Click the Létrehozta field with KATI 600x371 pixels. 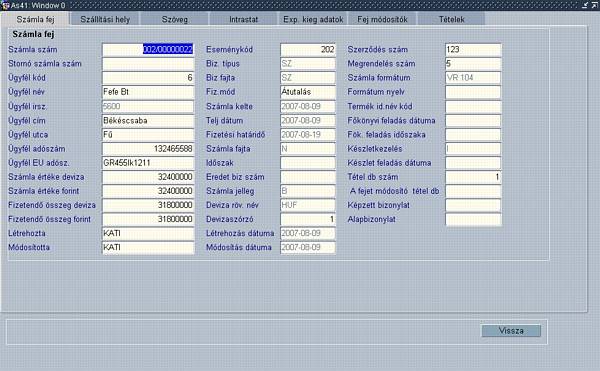[148, 233]
